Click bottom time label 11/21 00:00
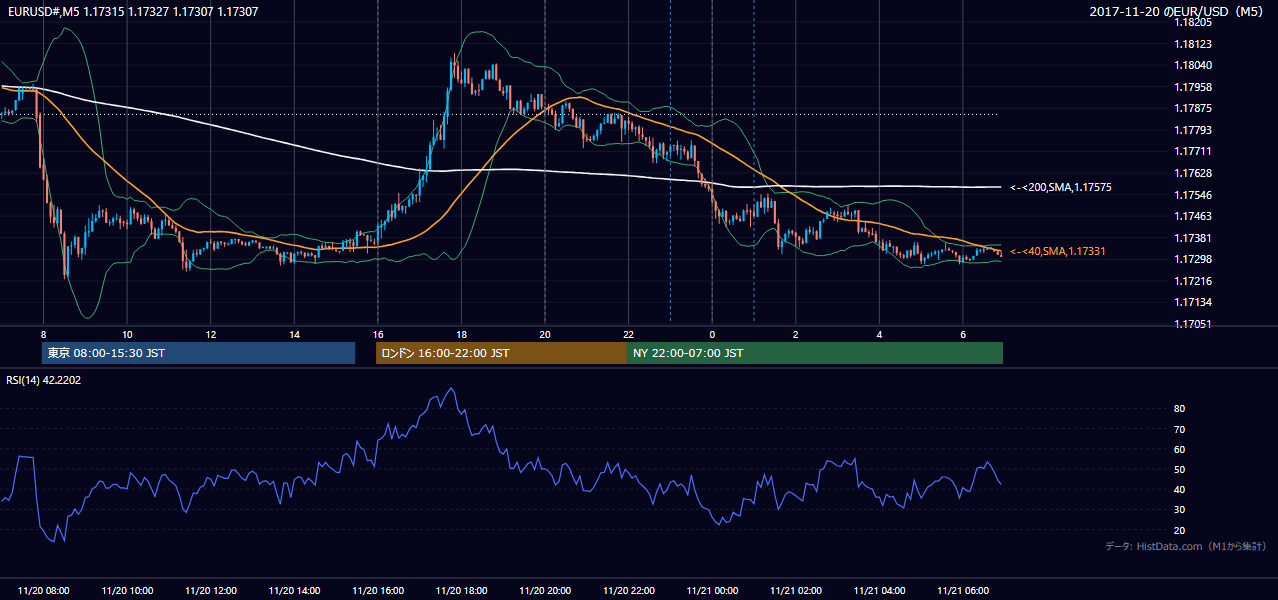The image size is (1278, 600). [712, 591]
